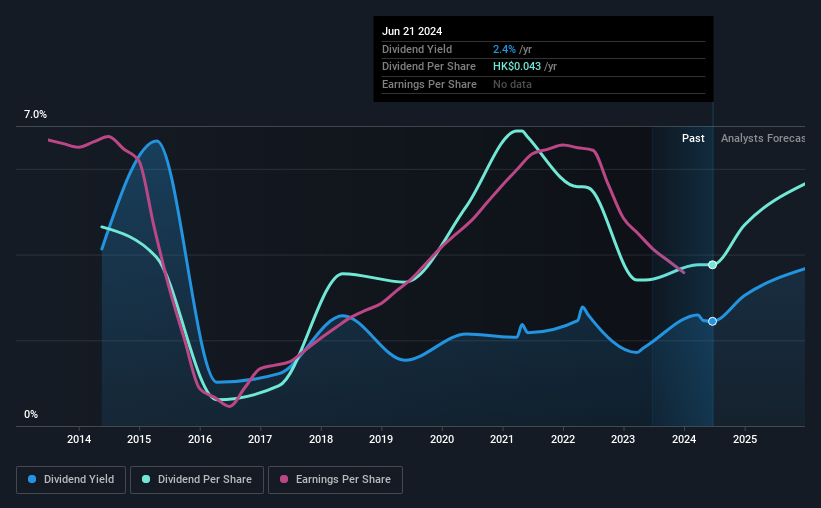Click the 2.4% dividend yield value in tooltip
This screenshot has height=508, width=821.
click(x=504, y=49)
